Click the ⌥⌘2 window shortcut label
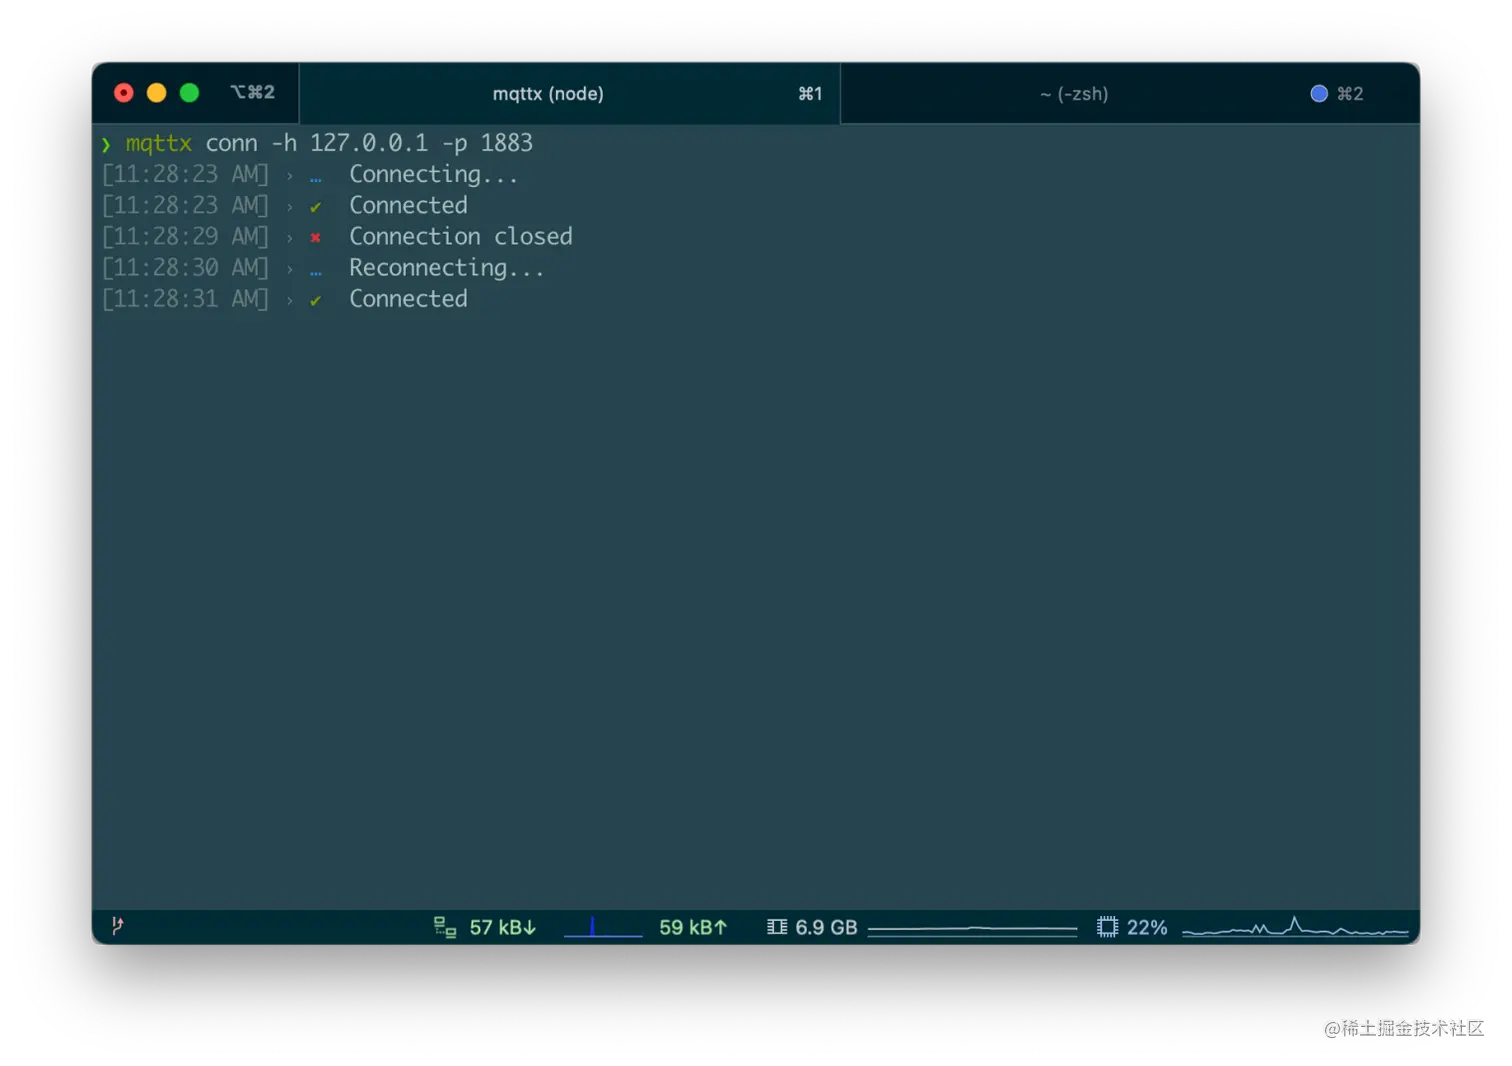The height and width of the screenshot is (1066, 1512). [252, 92]
